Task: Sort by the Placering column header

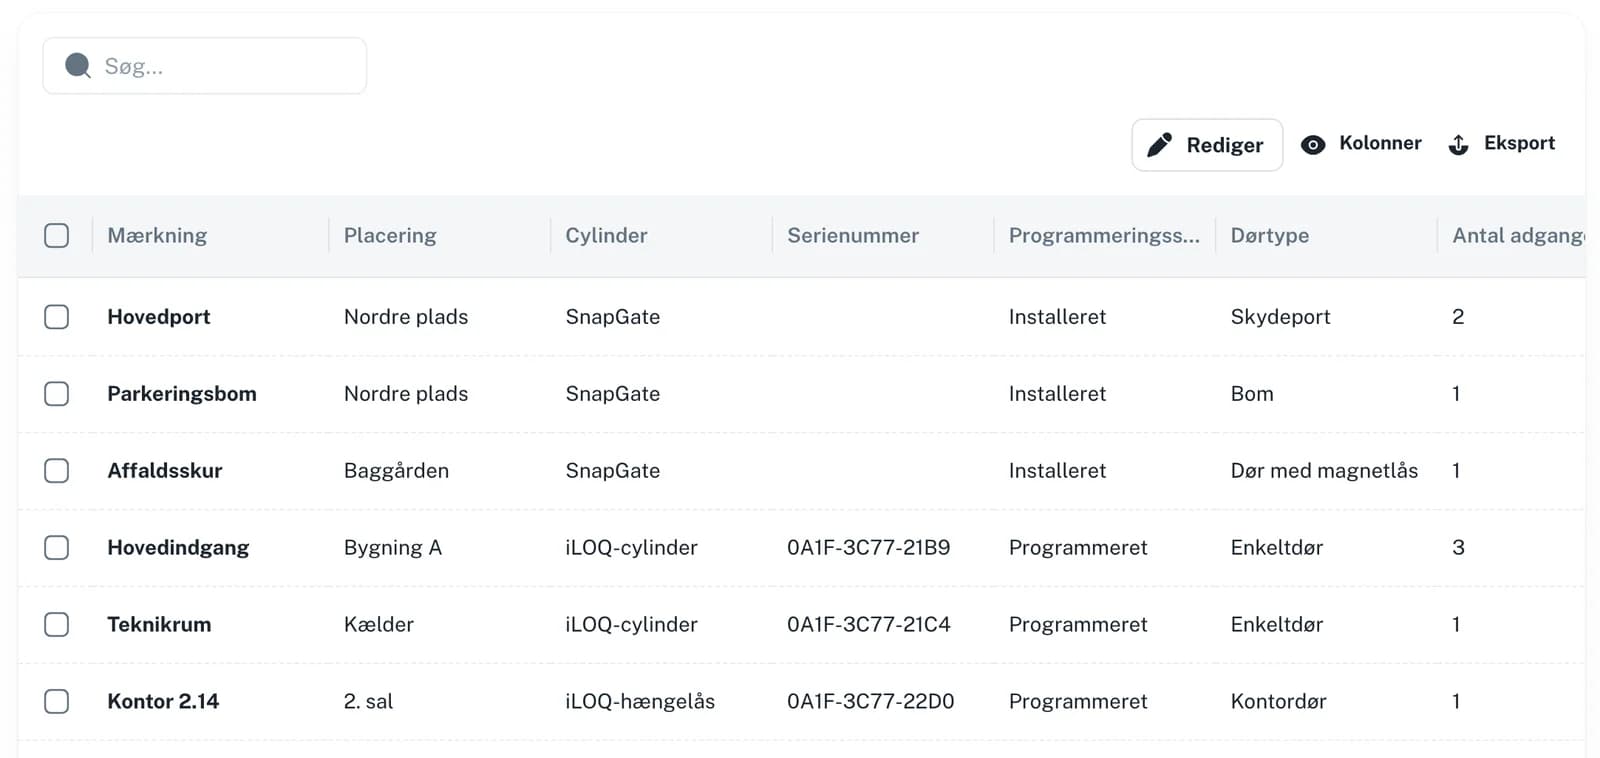Action: [x=390, y=236]
